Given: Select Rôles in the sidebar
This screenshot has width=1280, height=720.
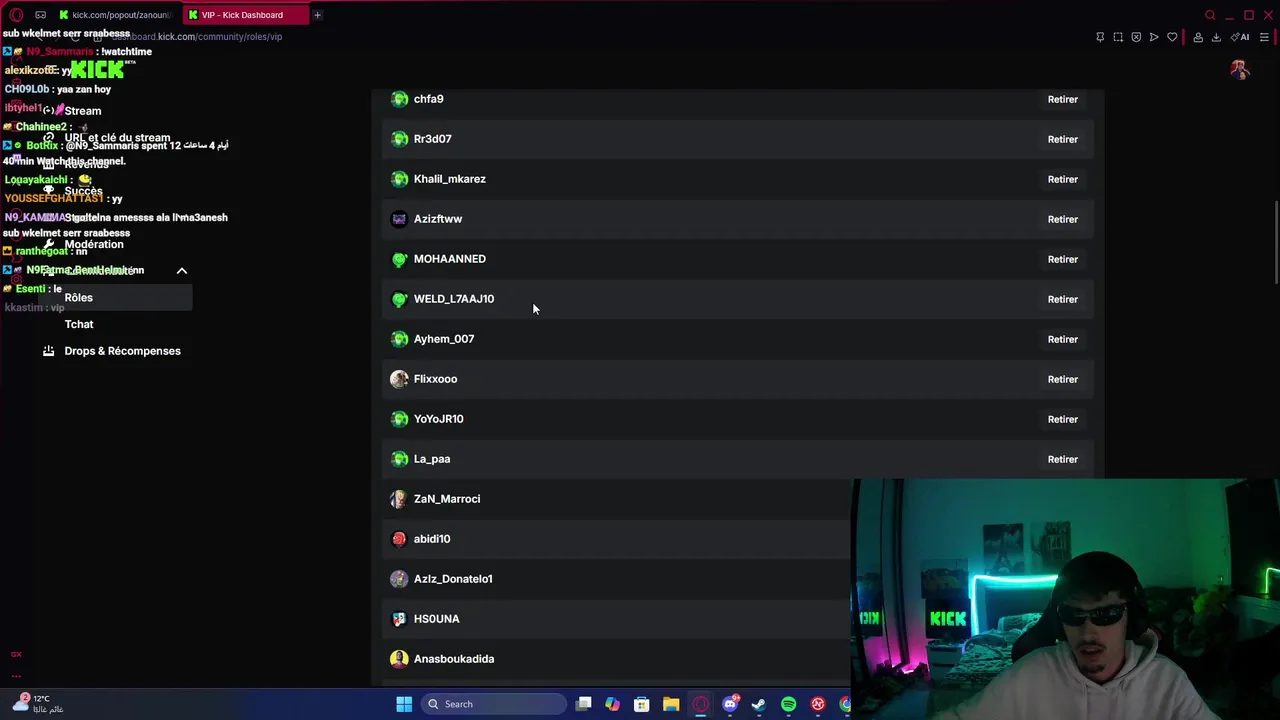Looking at the screenshot, I should tap(115, 297).
